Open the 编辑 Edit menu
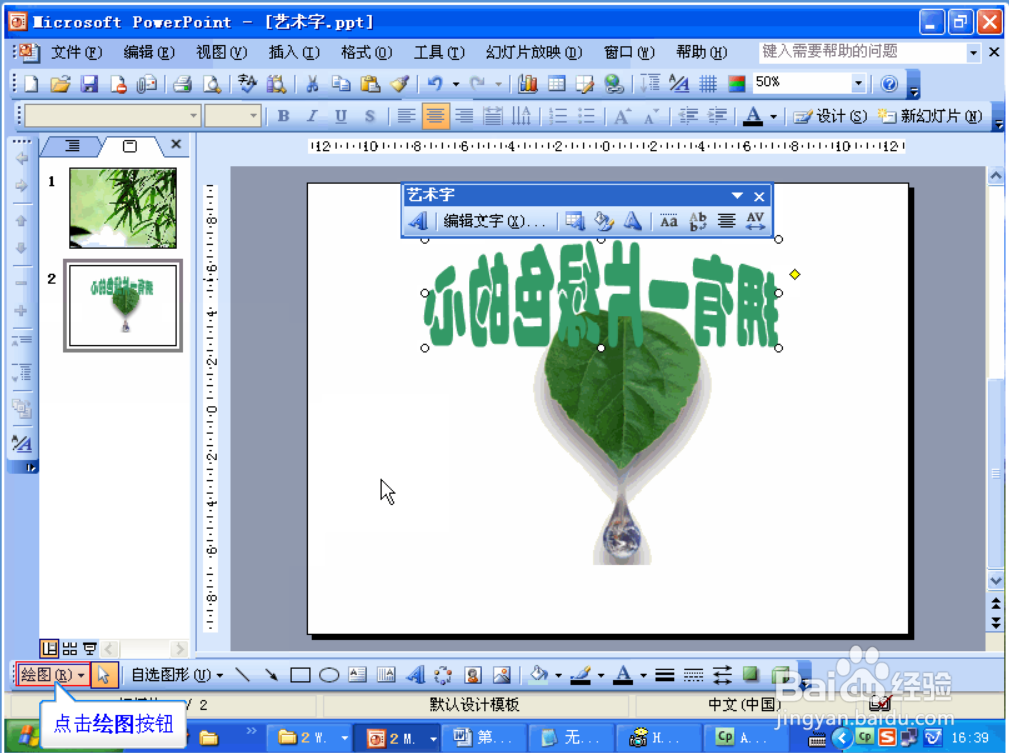The image size is (1009, 753). 149,52
